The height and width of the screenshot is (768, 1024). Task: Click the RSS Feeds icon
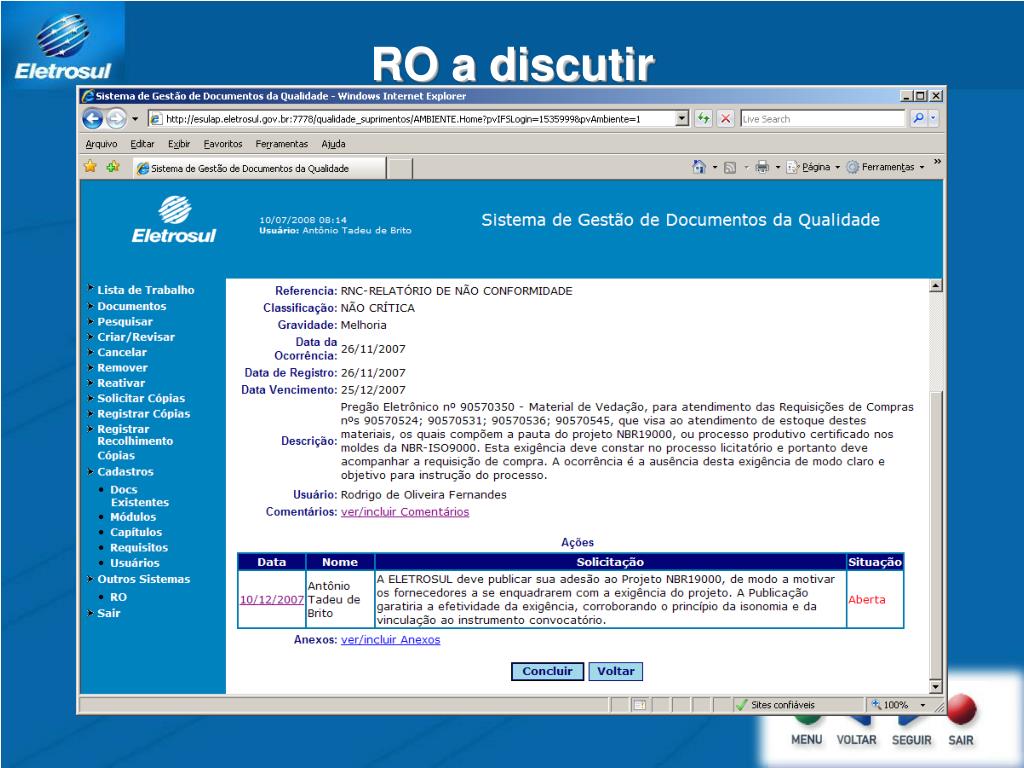point(730,168)
